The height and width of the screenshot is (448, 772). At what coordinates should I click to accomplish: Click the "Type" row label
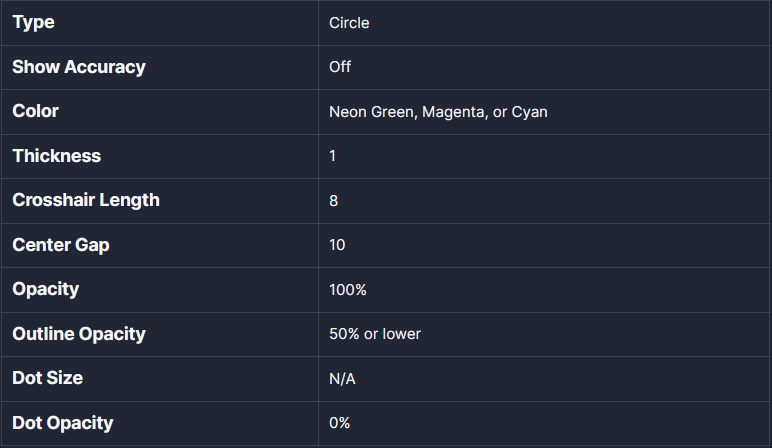click(33, 22)
